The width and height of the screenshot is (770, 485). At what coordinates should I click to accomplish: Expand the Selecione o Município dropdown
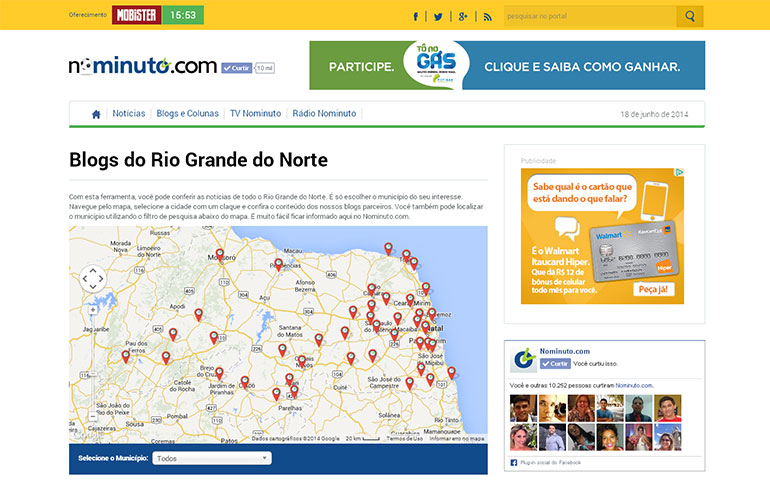(212, 458)
